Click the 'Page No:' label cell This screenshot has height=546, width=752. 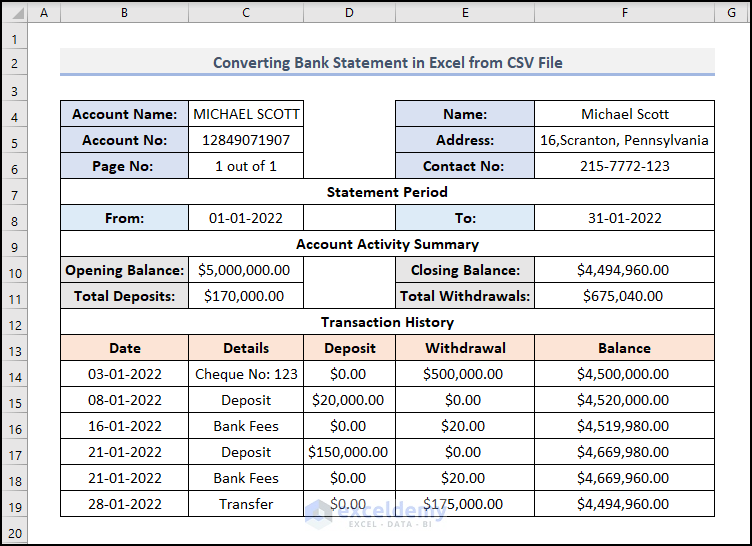(125, 166)
